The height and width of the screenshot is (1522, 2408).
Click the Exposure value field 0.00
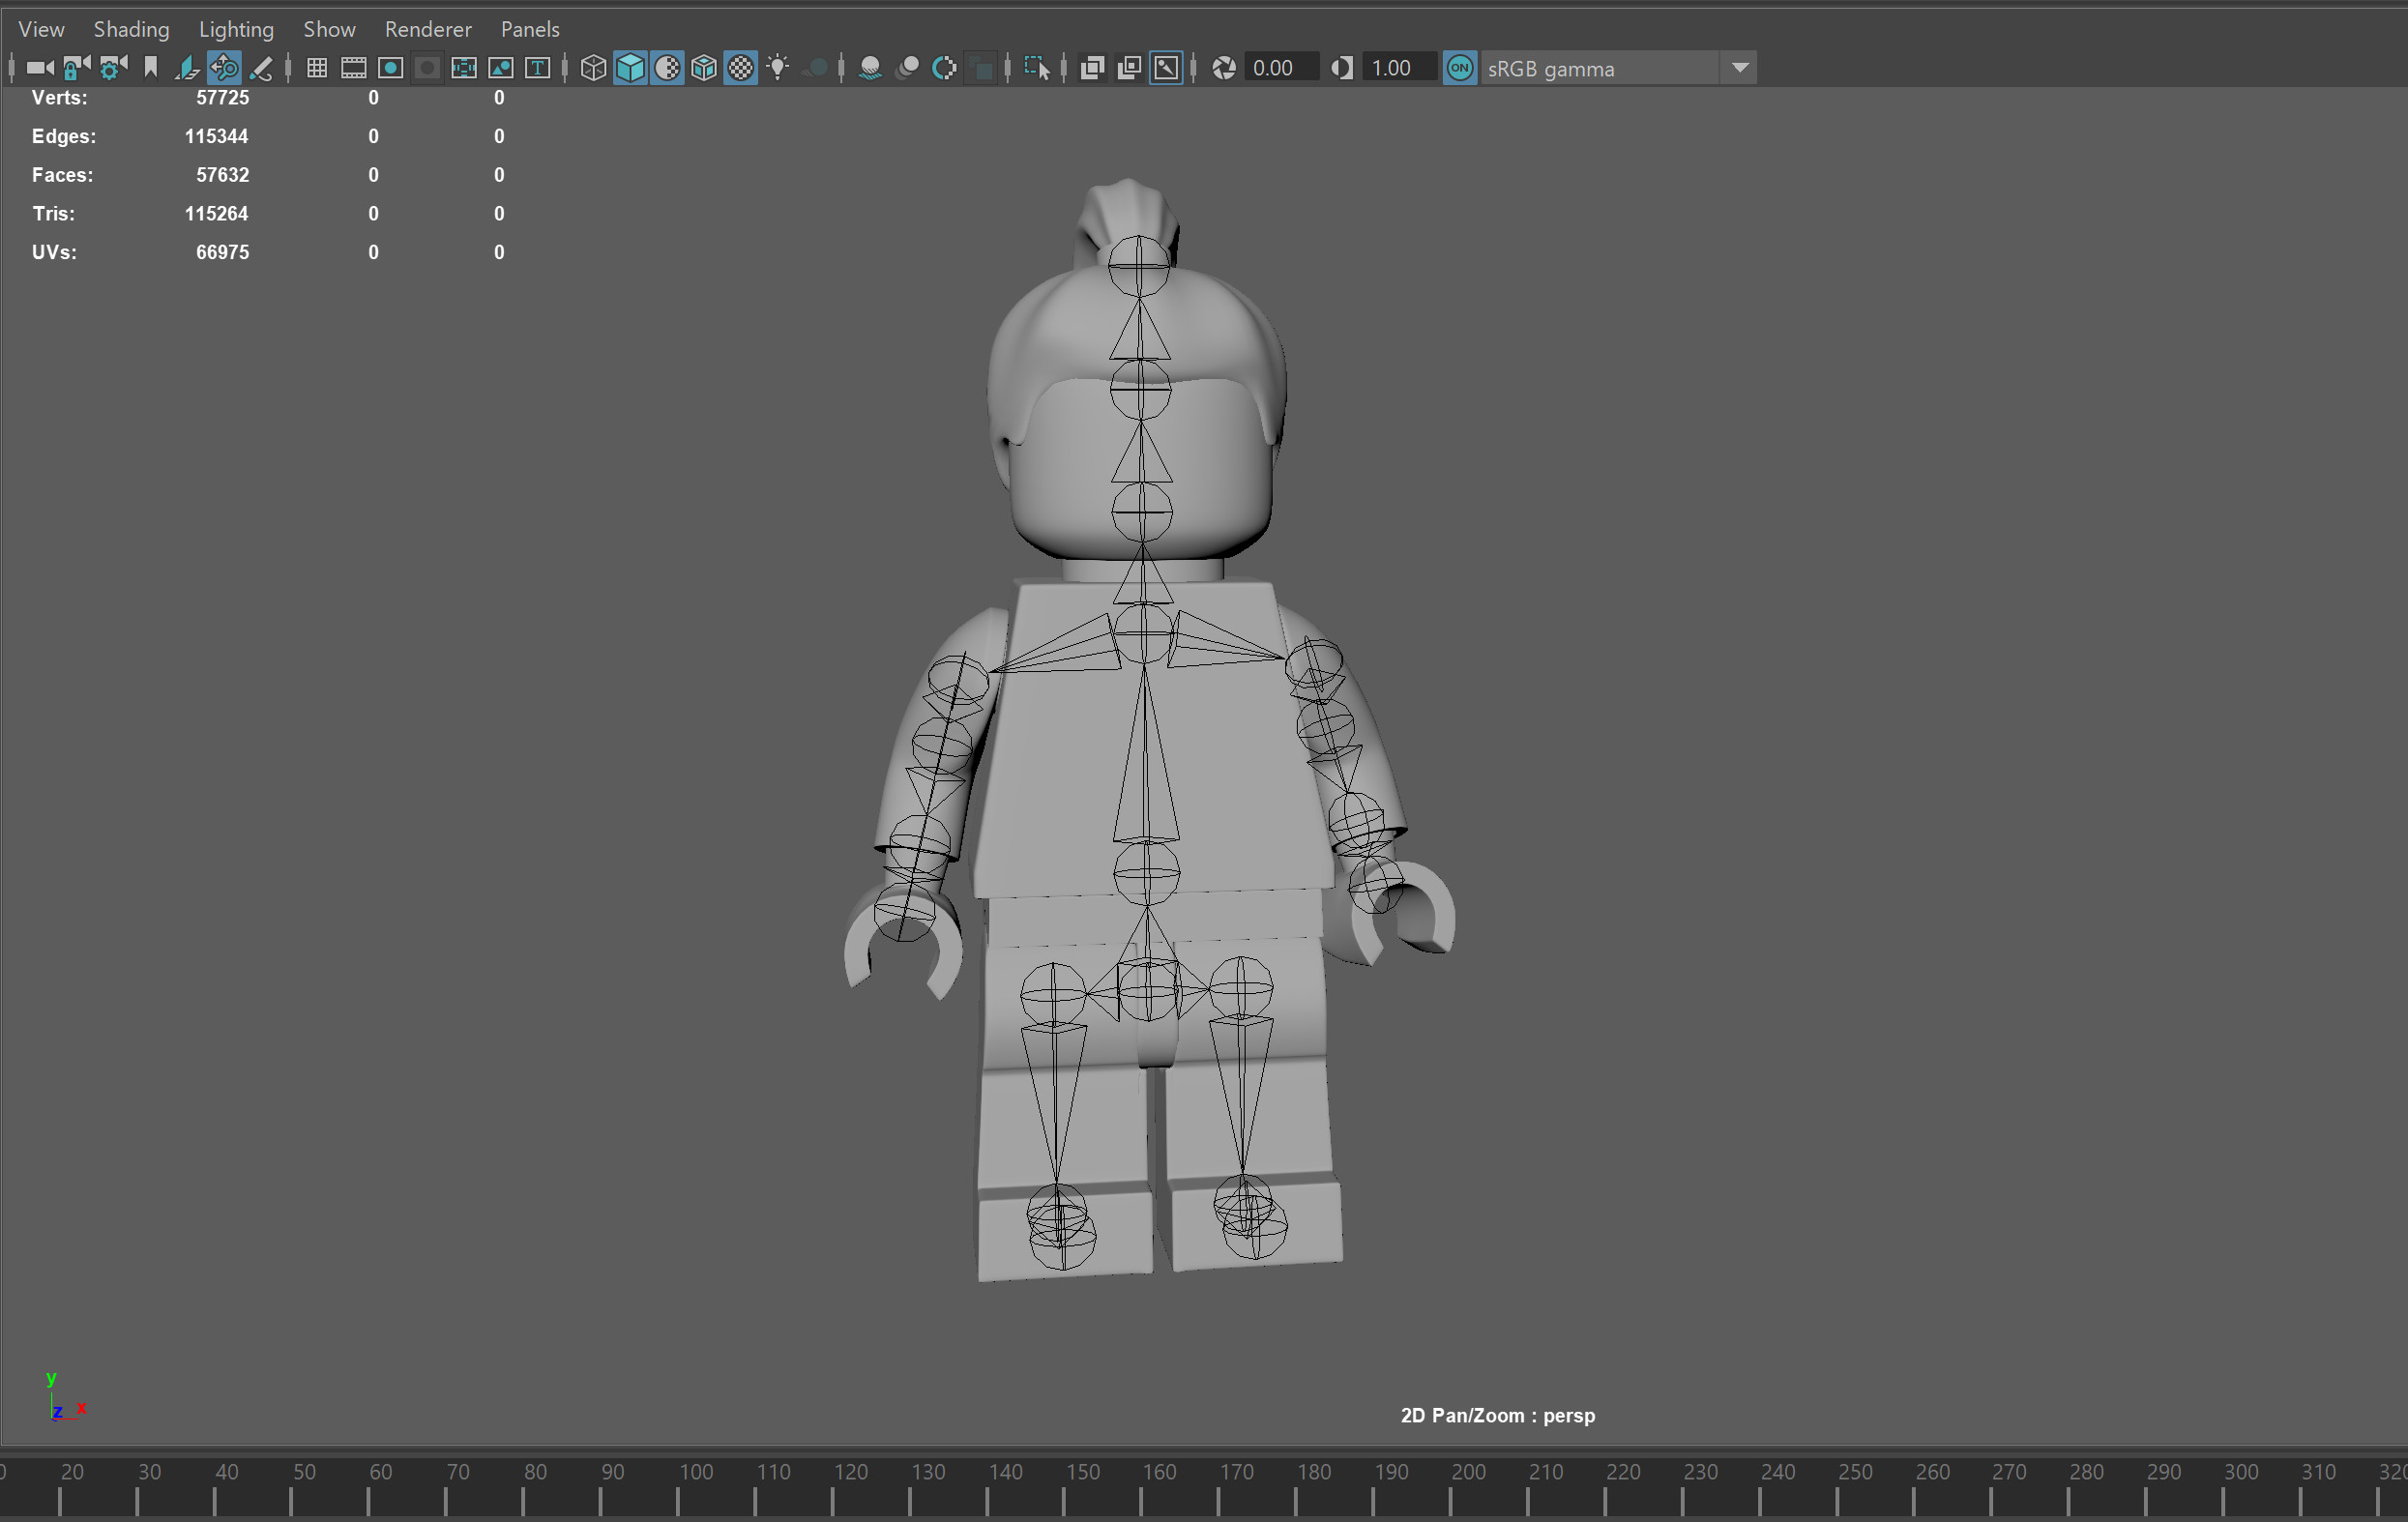1281,68
